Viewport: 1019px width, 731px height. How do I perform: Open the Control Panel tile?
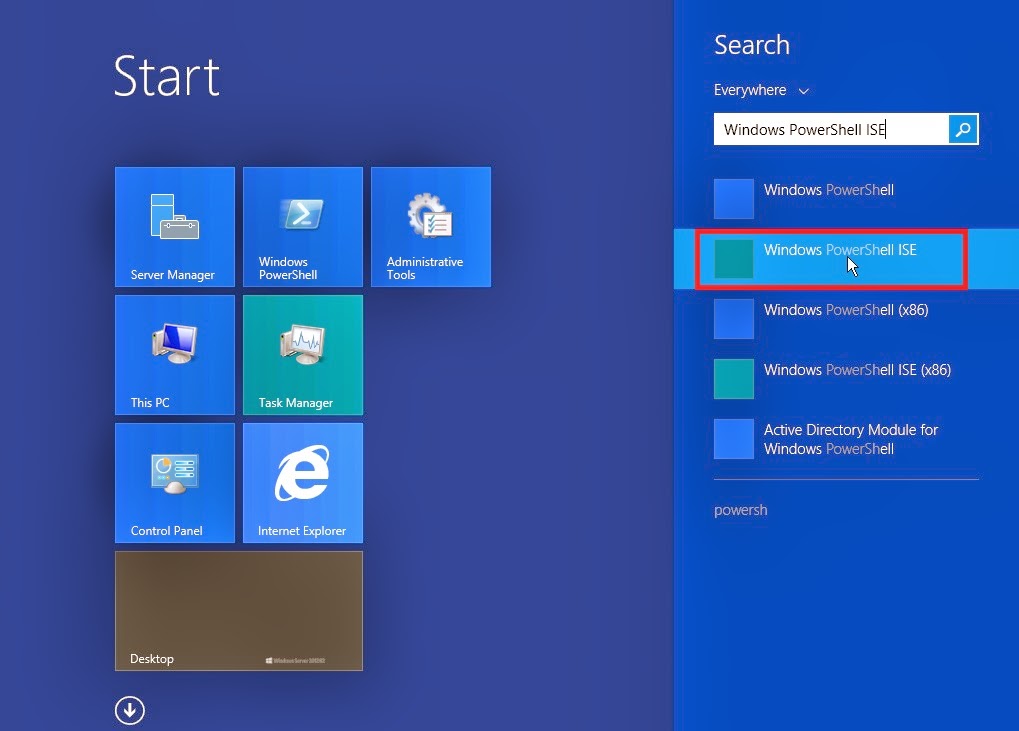point(175,483)
